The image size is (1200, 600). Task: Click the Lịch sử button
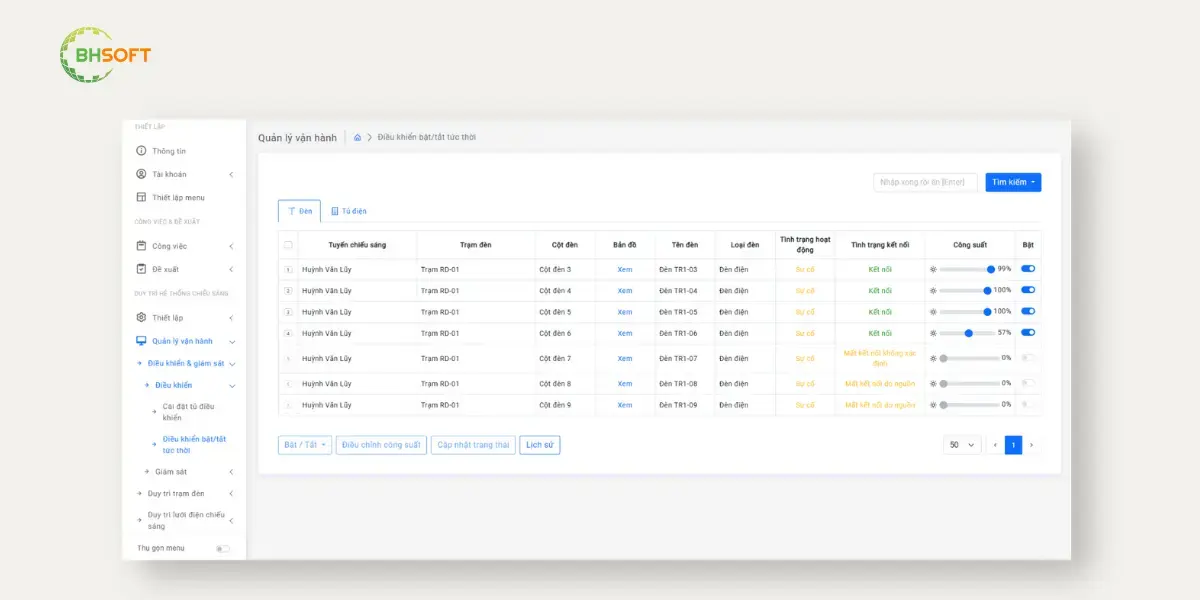coord(540,445)
